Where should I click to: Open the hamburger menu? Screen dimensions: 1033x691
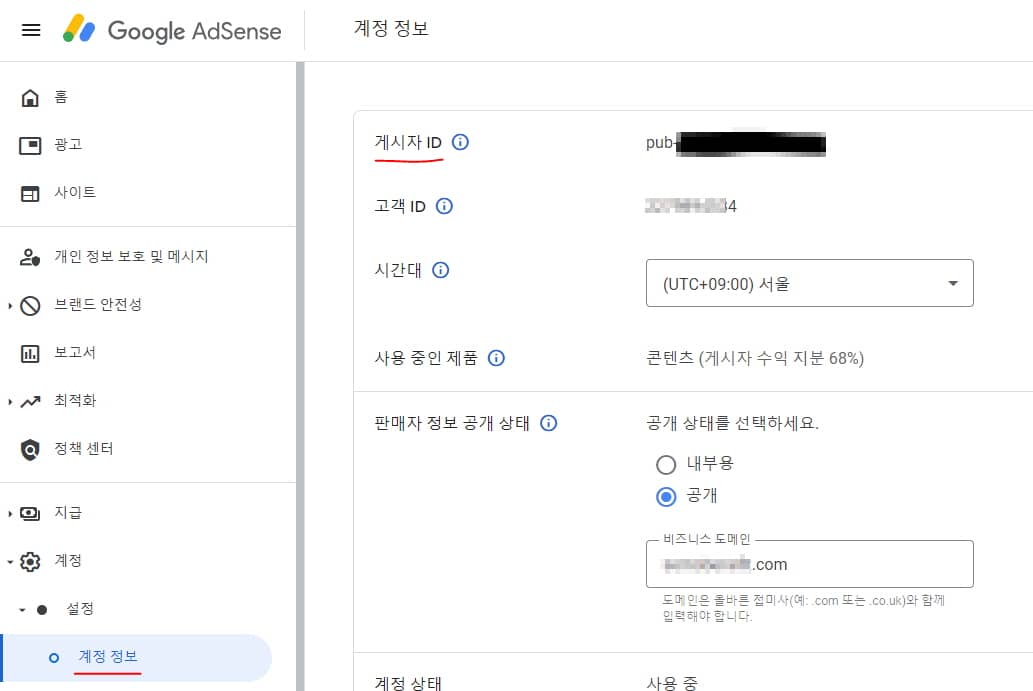click(30, 30)
